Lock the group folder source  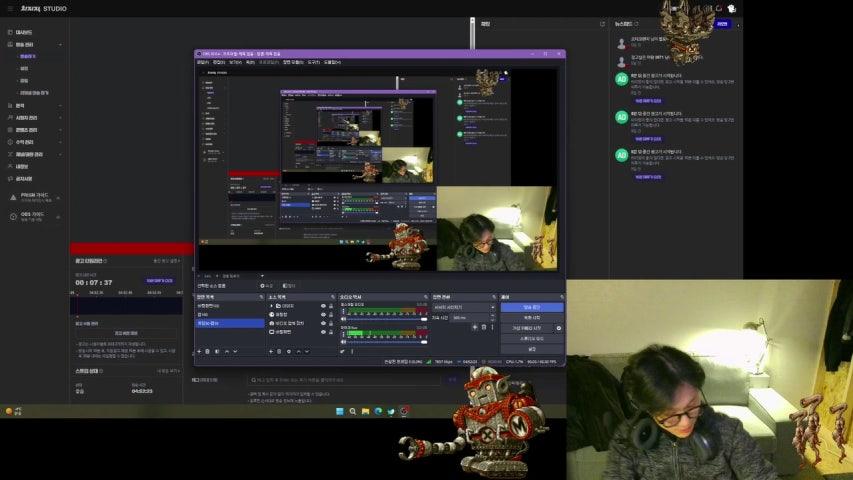tap(331, 306)
